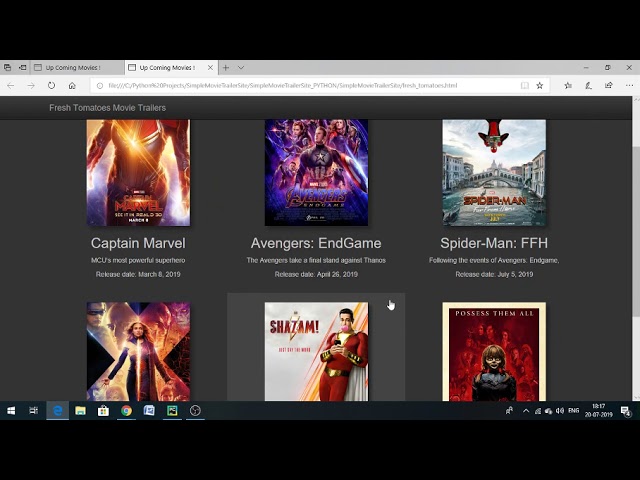640x480 pixels.
Task: Refresh the page with reload icon
Action: 51,85
